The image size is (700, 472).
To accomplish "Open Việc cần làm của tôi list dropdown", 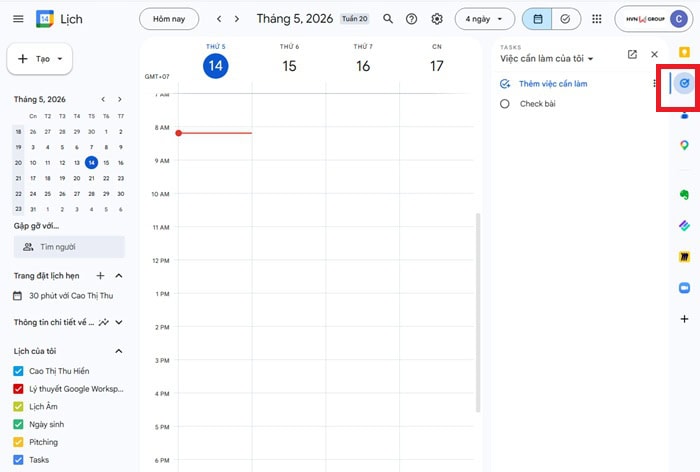I will pyautogui.click(x=546, y=58).
